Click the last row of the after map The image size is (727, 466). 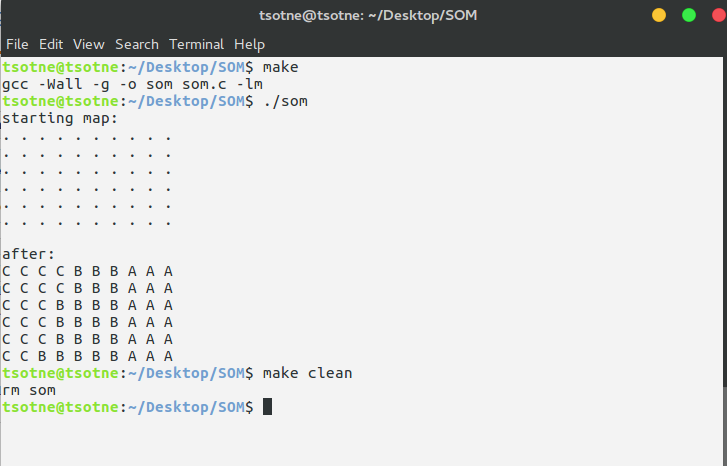[88, 356]
